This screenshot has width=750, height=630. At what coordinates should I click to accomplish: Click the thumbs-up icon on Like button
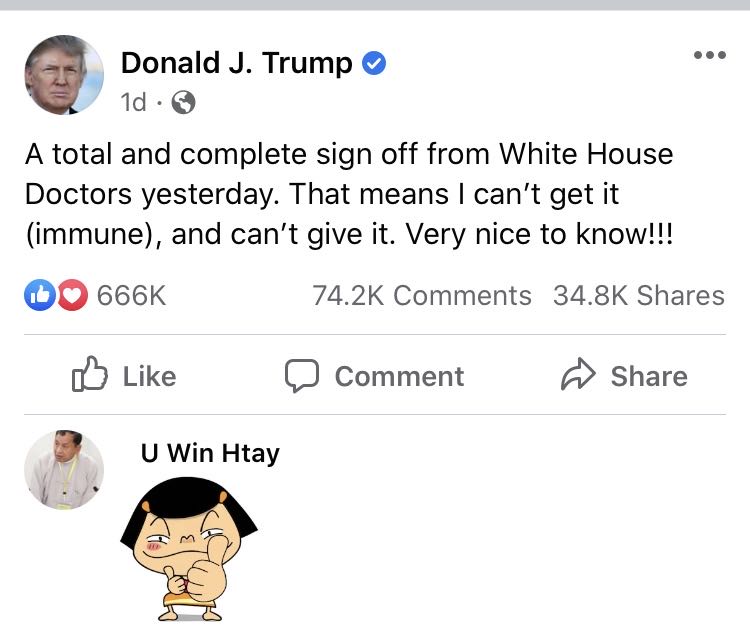coord(90,375)
